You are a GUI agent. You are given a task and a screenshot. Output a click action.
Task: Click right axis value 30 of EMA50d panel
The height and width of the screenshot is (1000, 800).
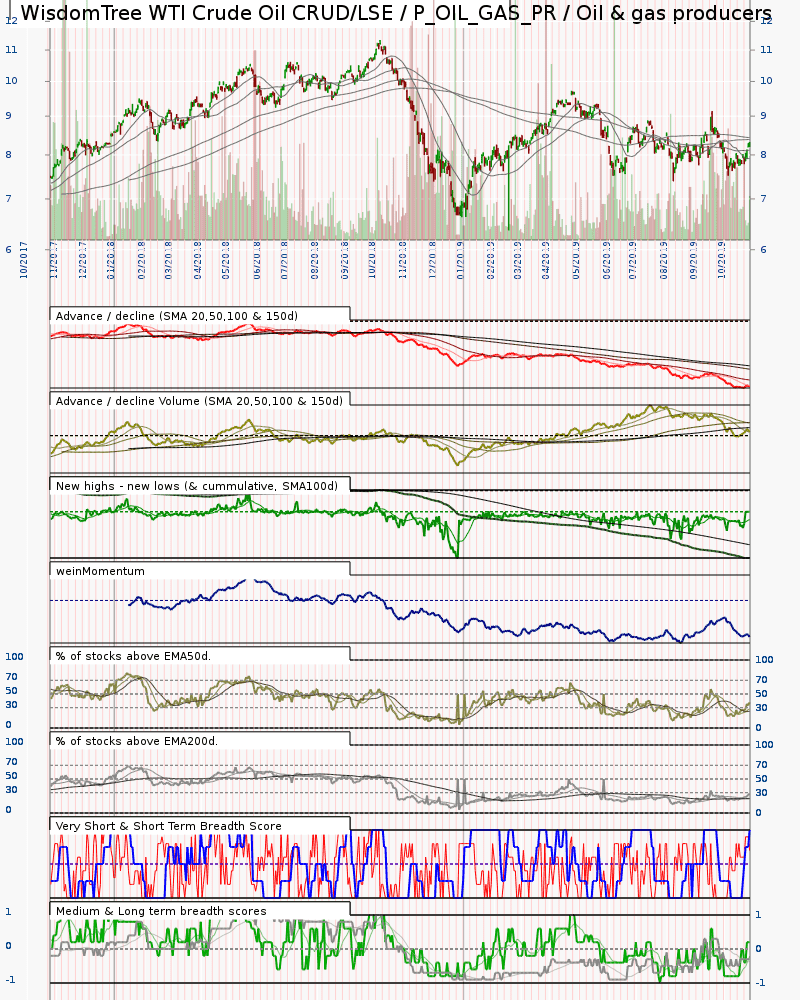(x=761, y=707)
